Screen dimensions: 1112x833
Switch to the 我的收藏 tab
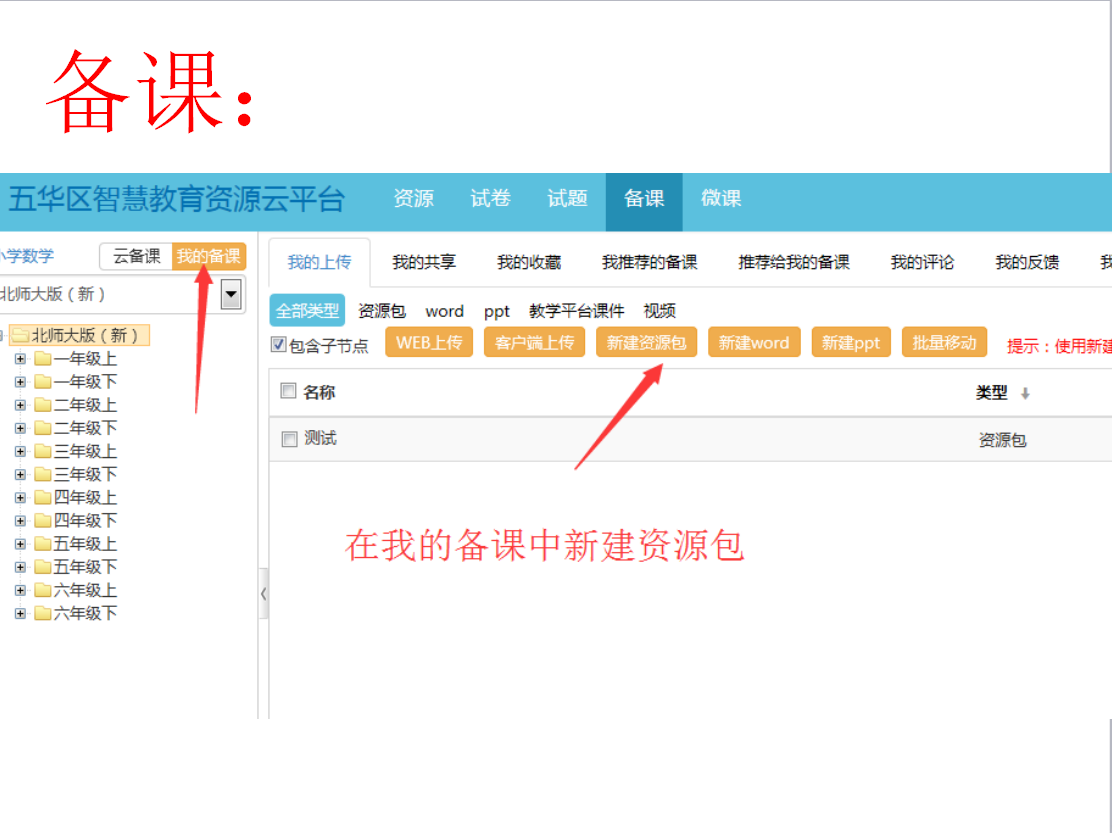[x=529, y=262]
